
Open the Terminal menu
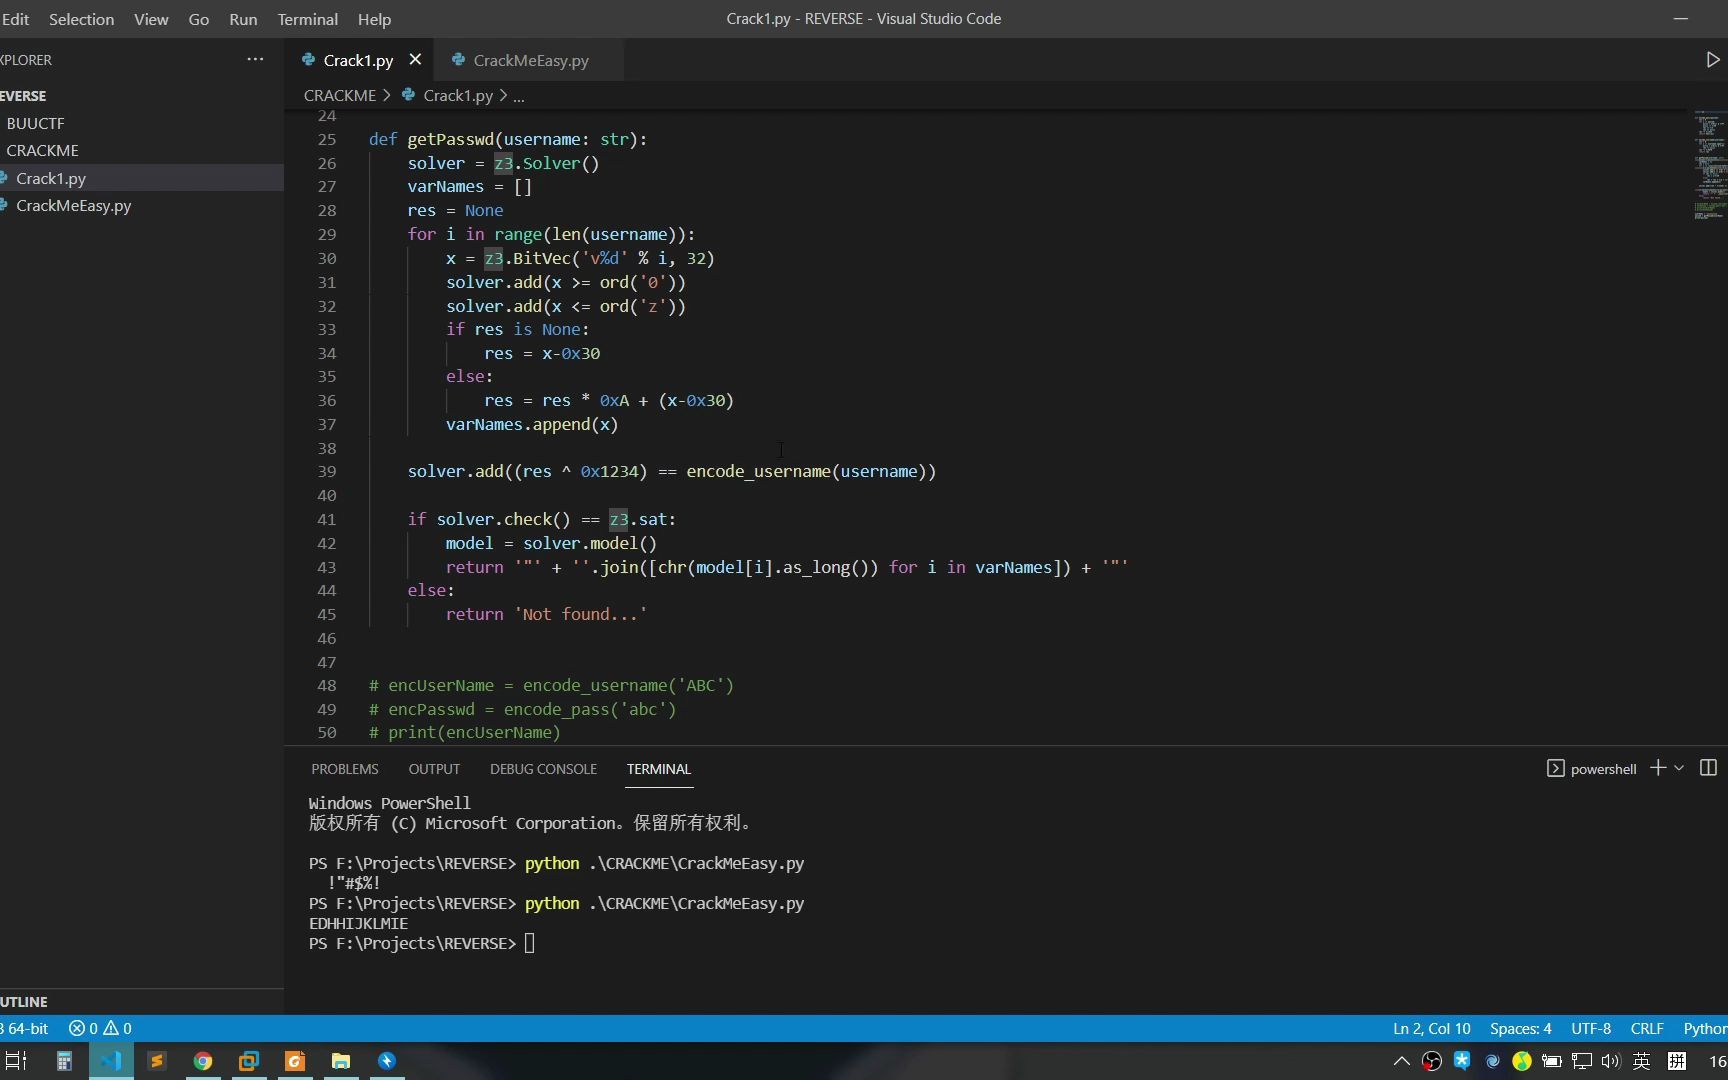307,19
